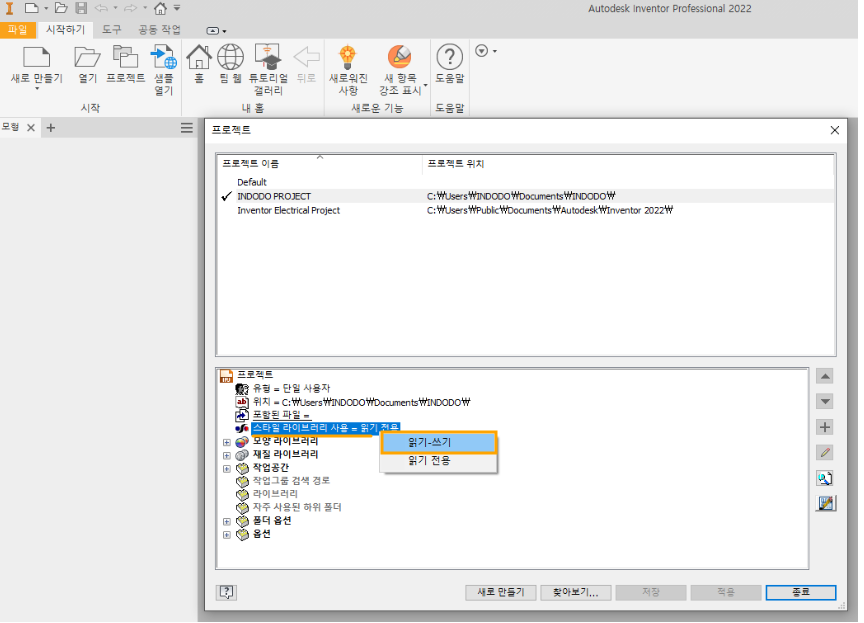This screenshot has width=864, height=623.
Task: Click the Open folder icon in quick access toolbar
Action: pos(61,8)
